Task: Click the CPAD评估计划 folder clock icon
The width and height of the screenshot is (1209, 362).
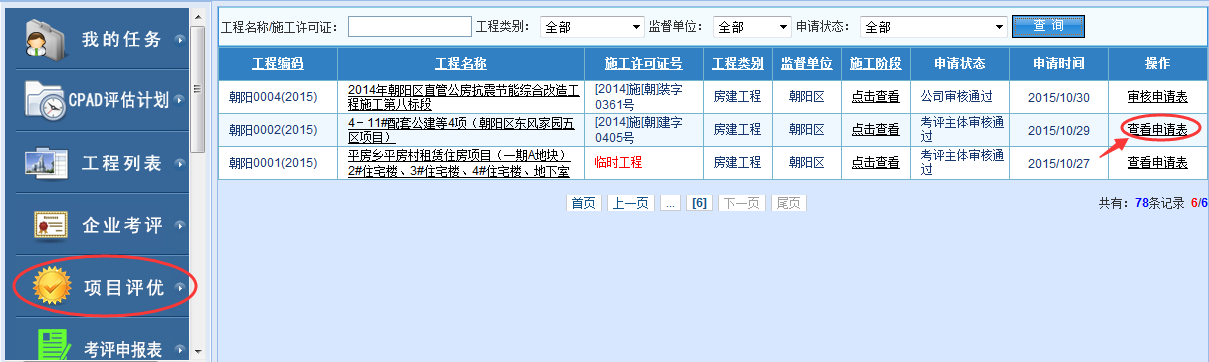Action: click(45, 100)
